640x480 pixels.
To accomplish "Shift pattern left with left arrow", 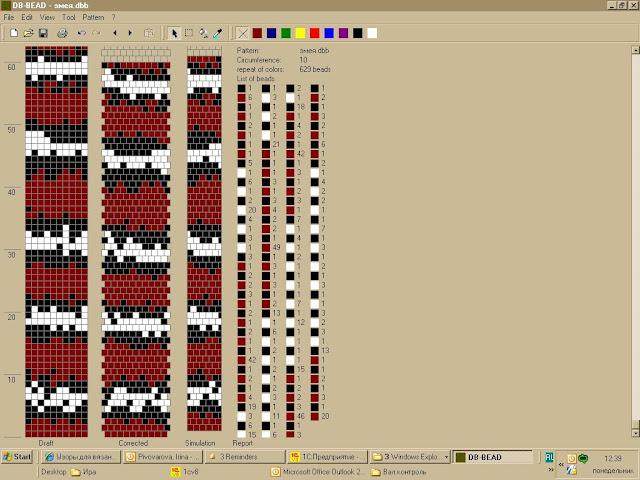I will 115,33.
